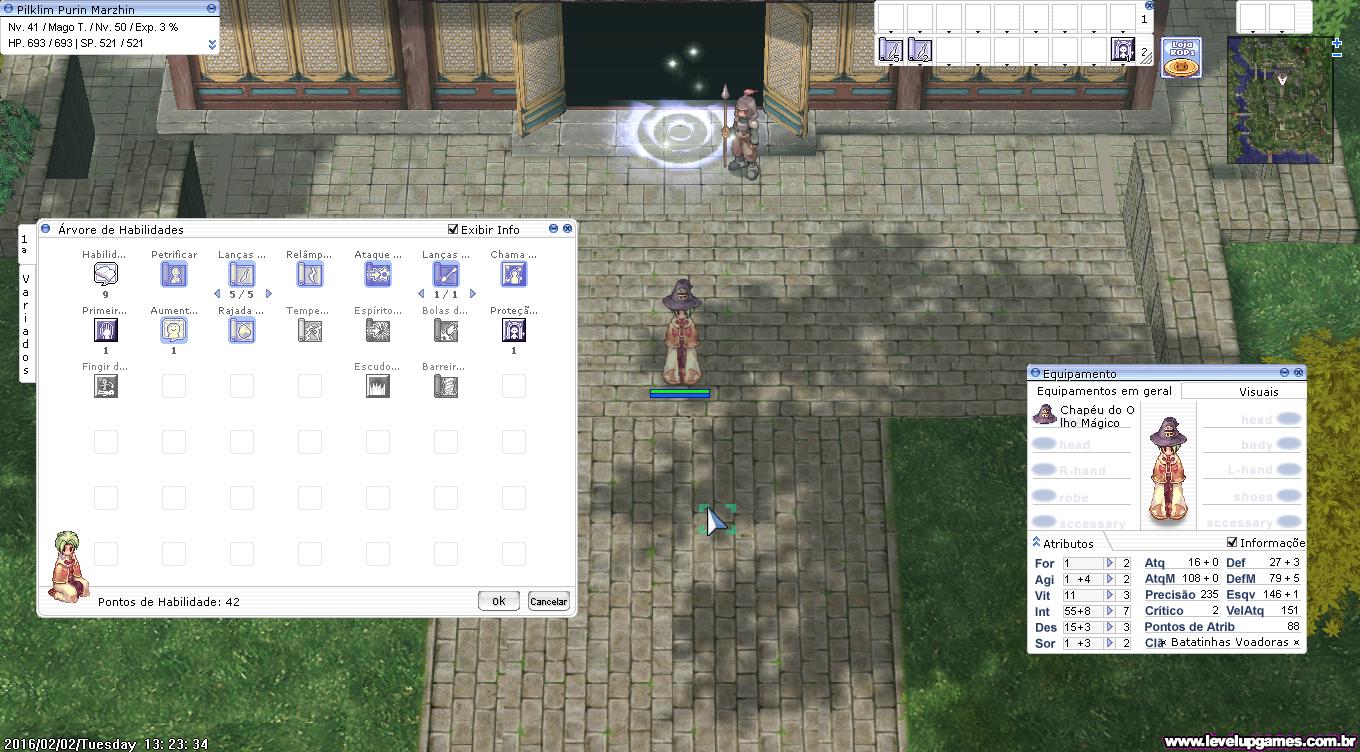
Task: Raise the Sor attribute with its arrow
Action: coord(1109,643)
